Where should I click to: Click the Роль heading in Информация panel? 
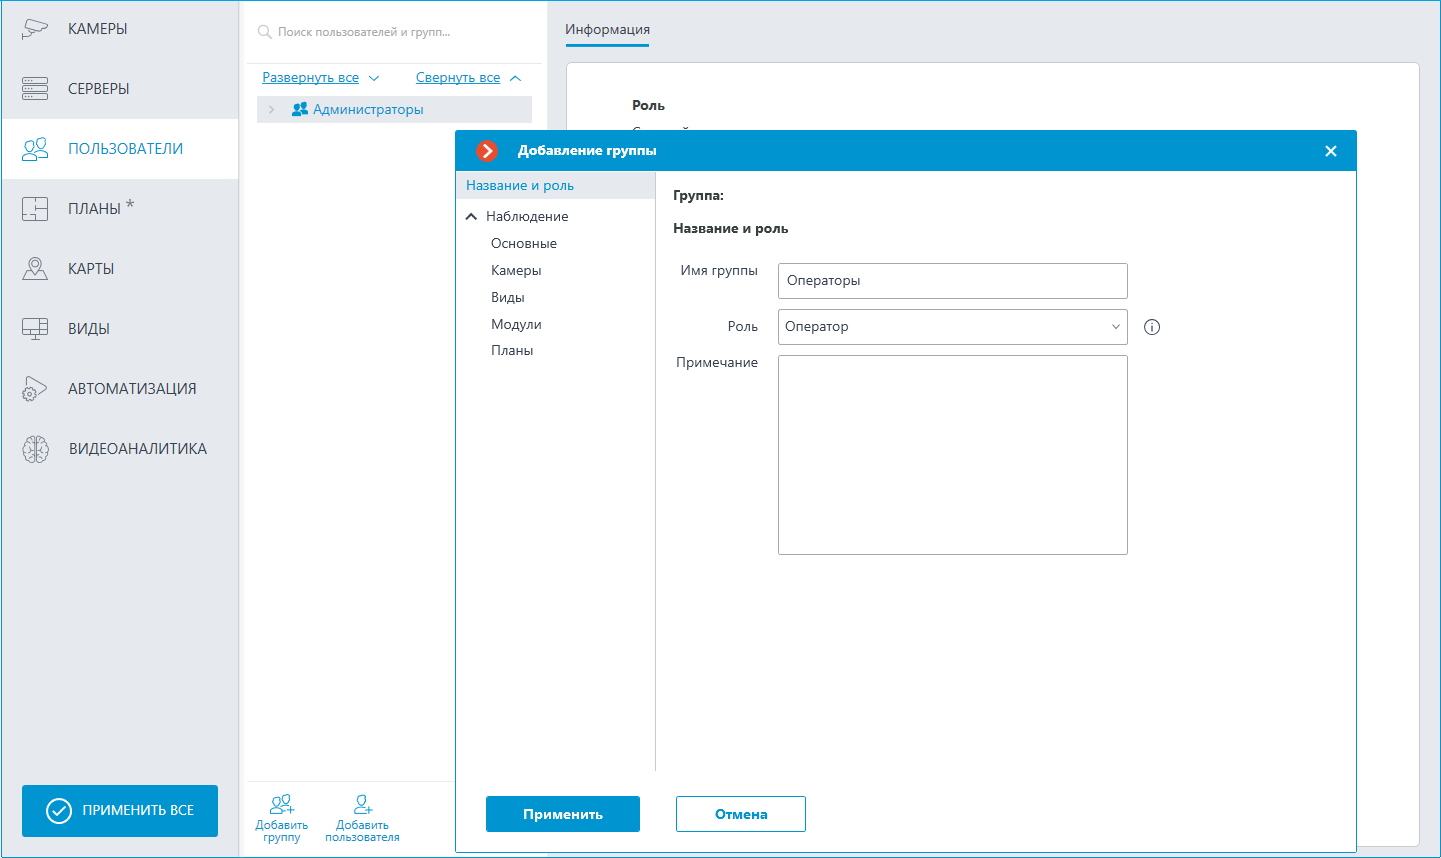pos(648,106)
